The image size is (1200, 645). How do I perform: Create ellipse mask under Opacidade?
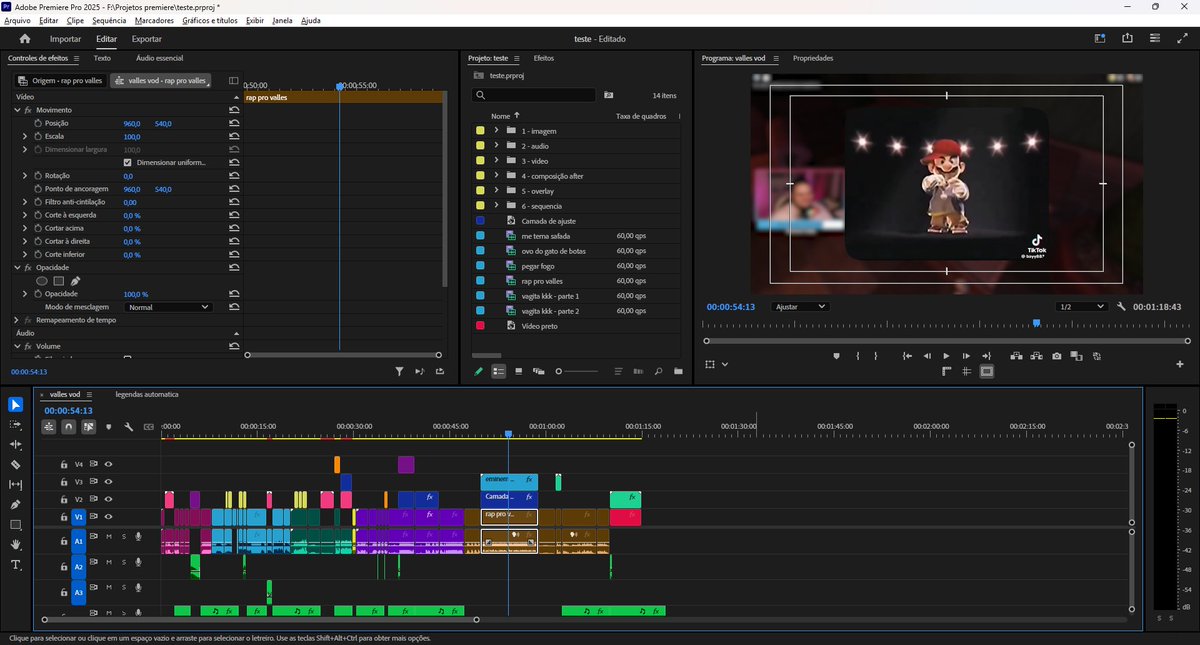pos(42,281)
